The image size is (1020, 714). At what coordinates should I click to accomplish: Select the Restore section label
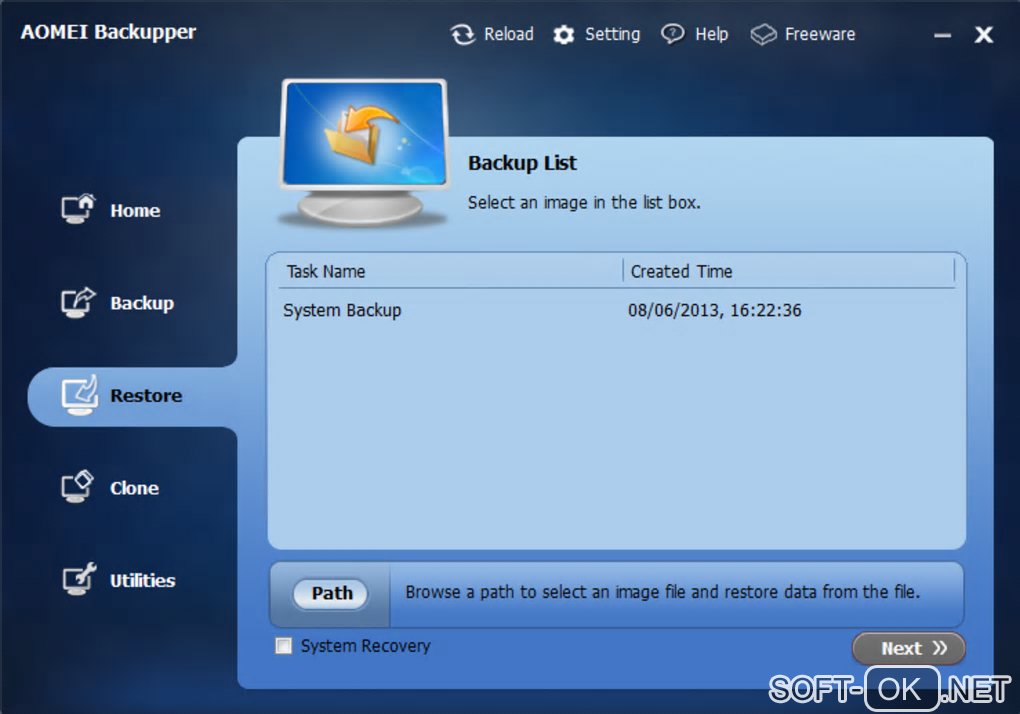pyautogui.click(x=146, y=395)
